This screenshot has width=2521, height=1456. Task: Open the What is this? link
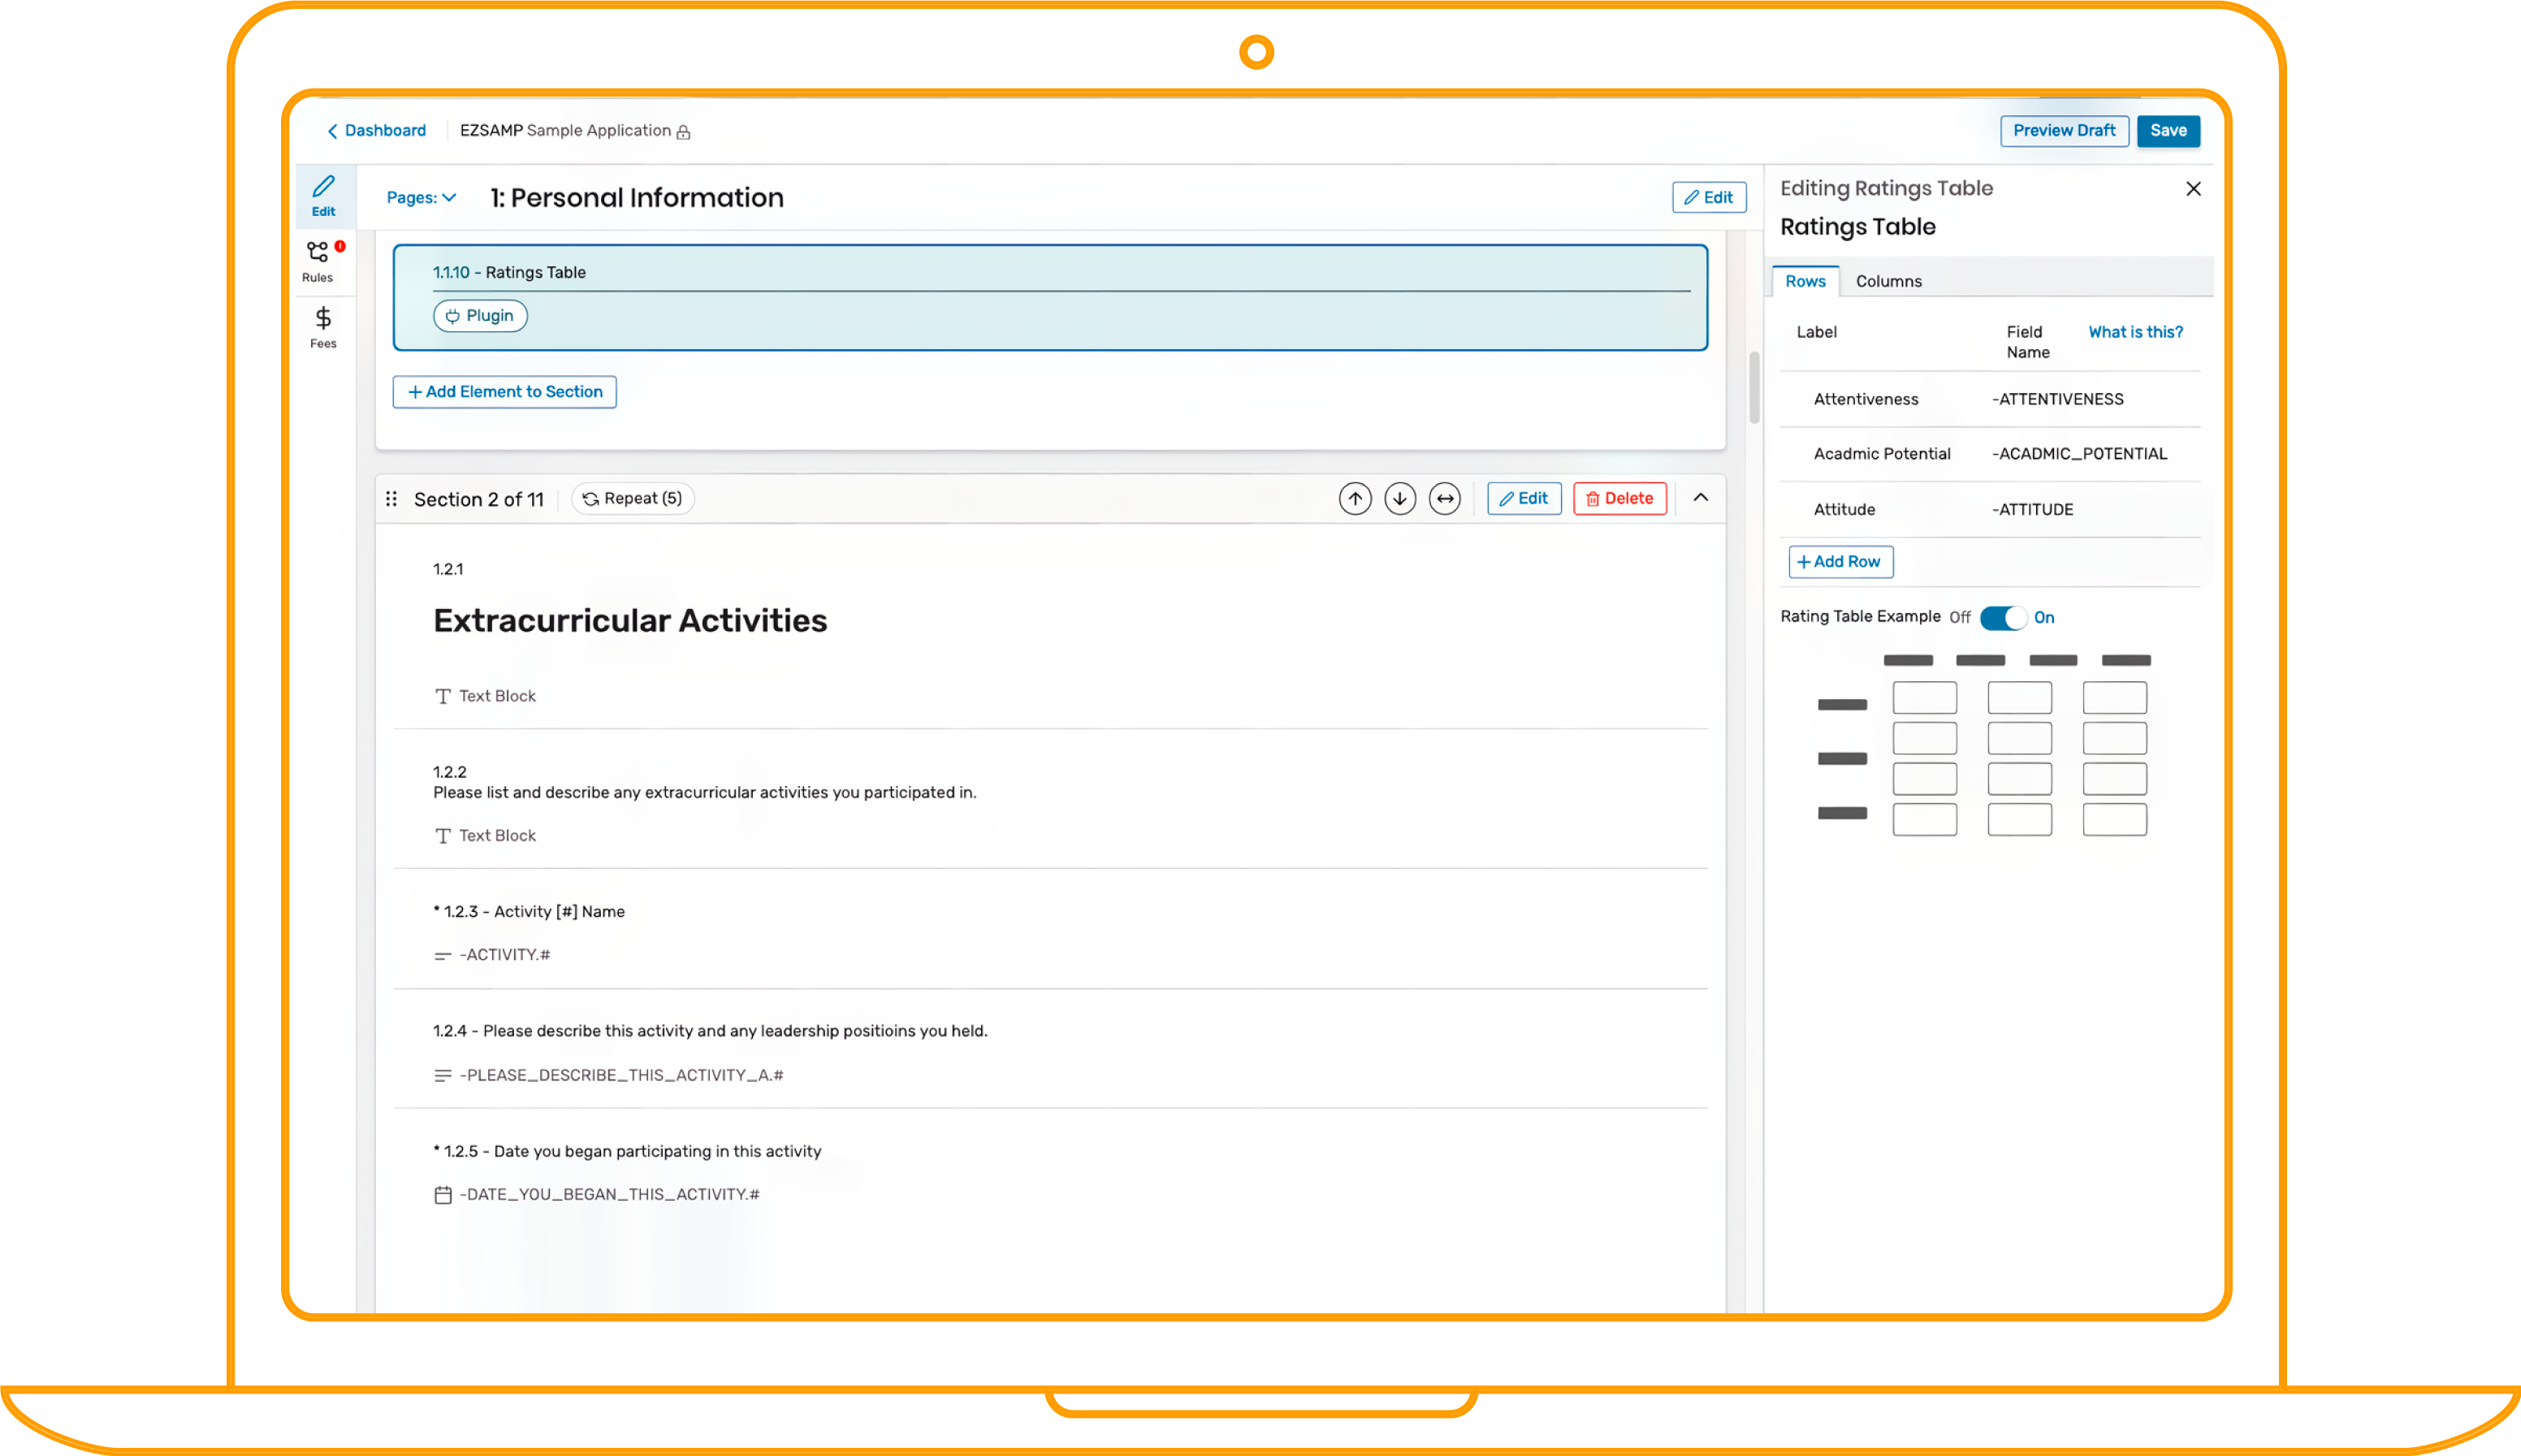[2135, 331]
